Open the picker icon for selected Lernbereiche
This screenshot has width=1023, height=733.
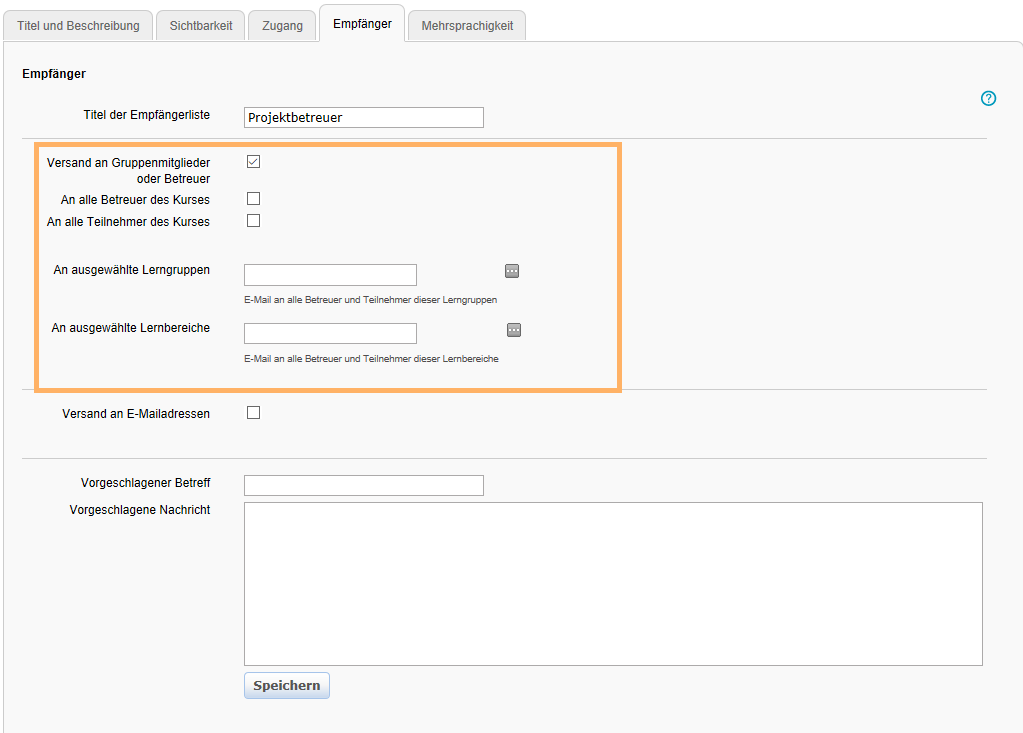pyautogui.click(x=514, y=330)
